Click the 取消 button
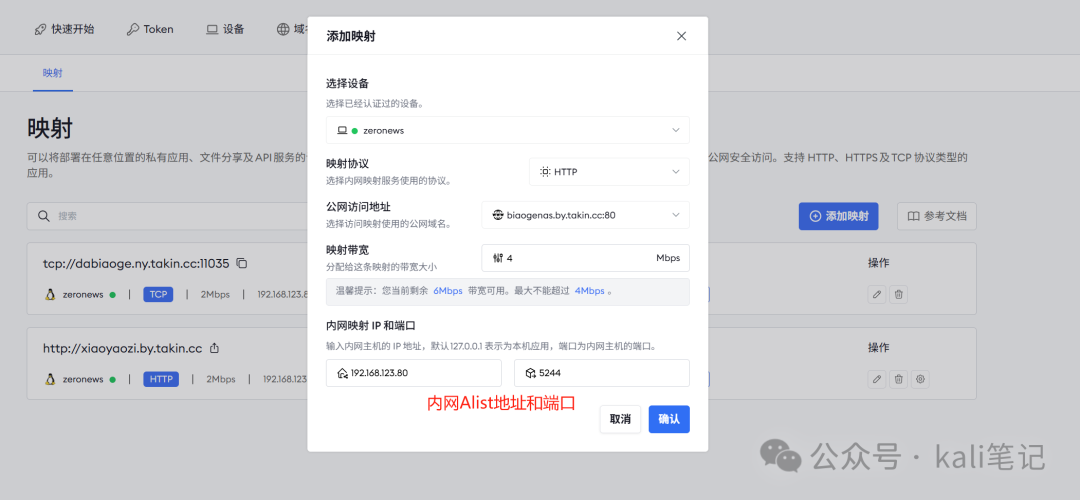 (620, 419)
